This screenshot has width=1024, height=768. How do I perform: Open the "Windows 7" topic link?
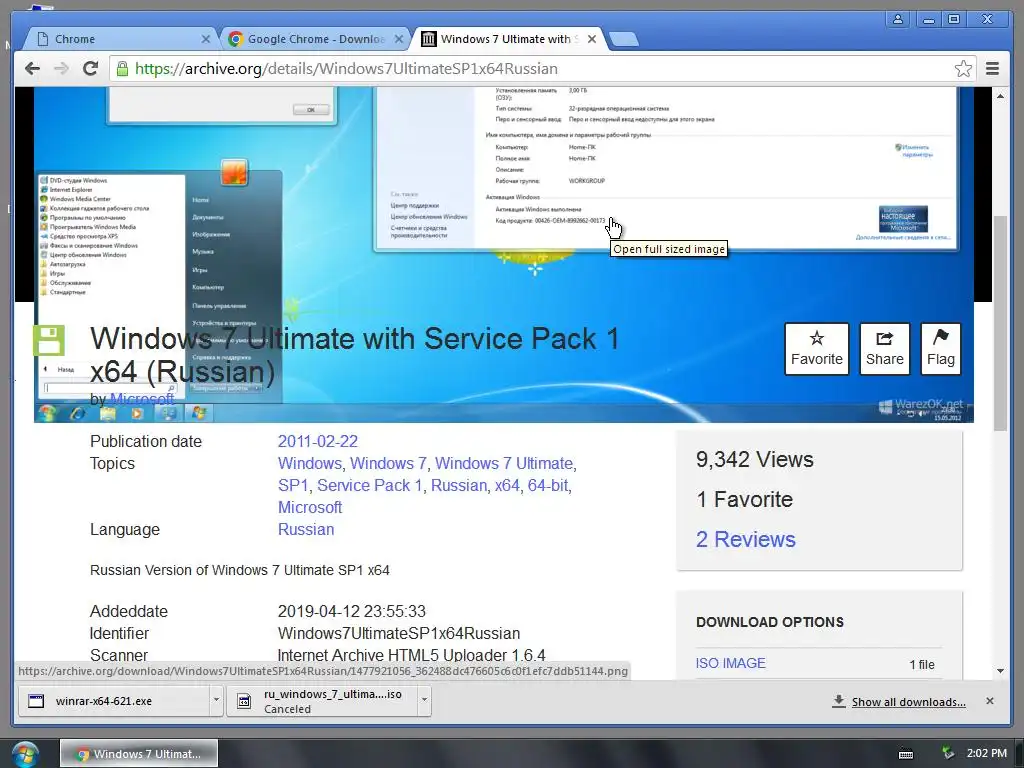point(388,464)
